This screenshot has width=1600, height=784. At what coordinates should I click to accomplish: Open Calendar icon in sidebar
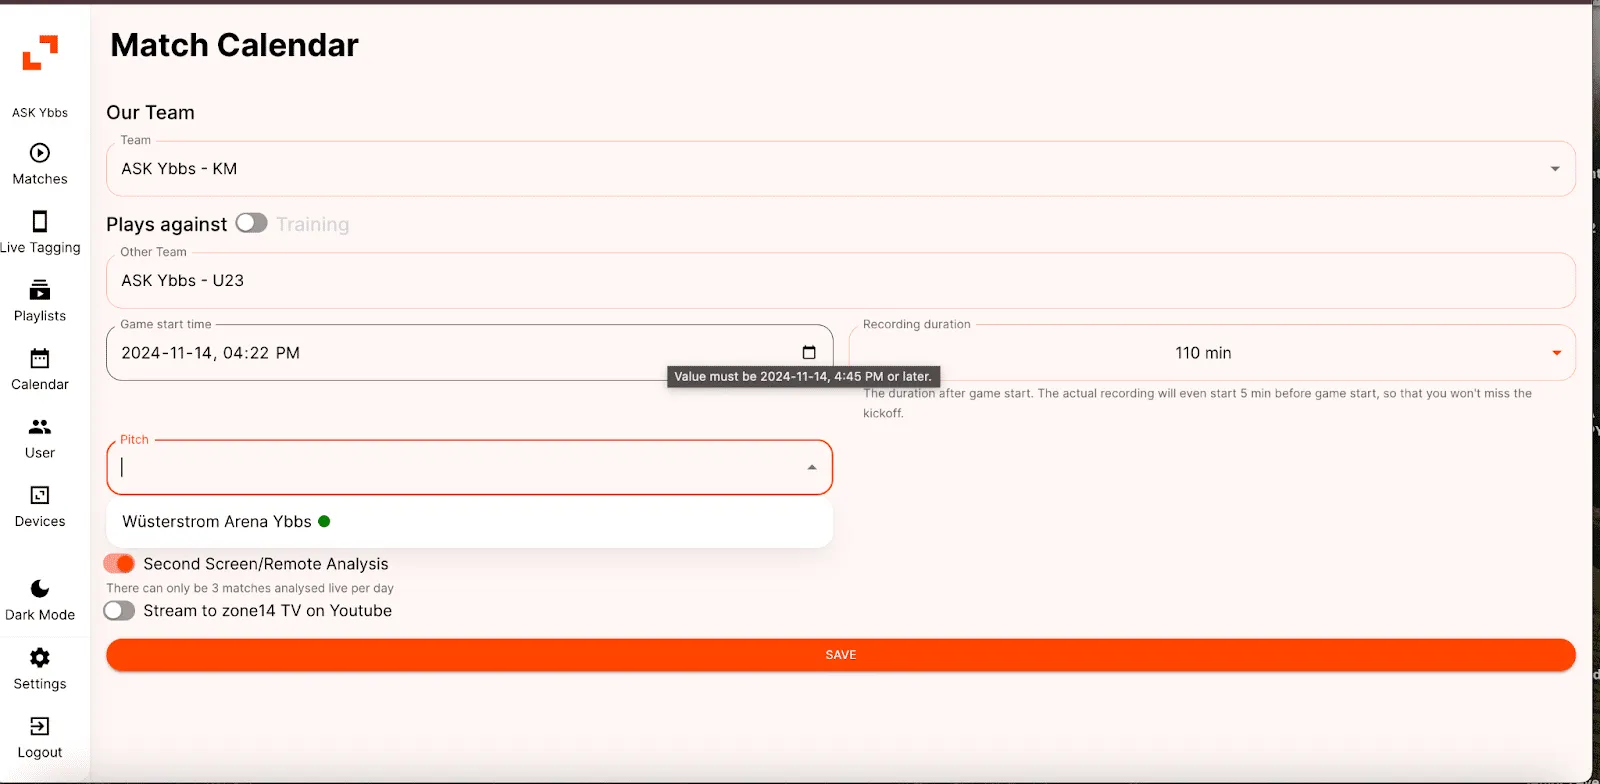[x=40, y=358]
